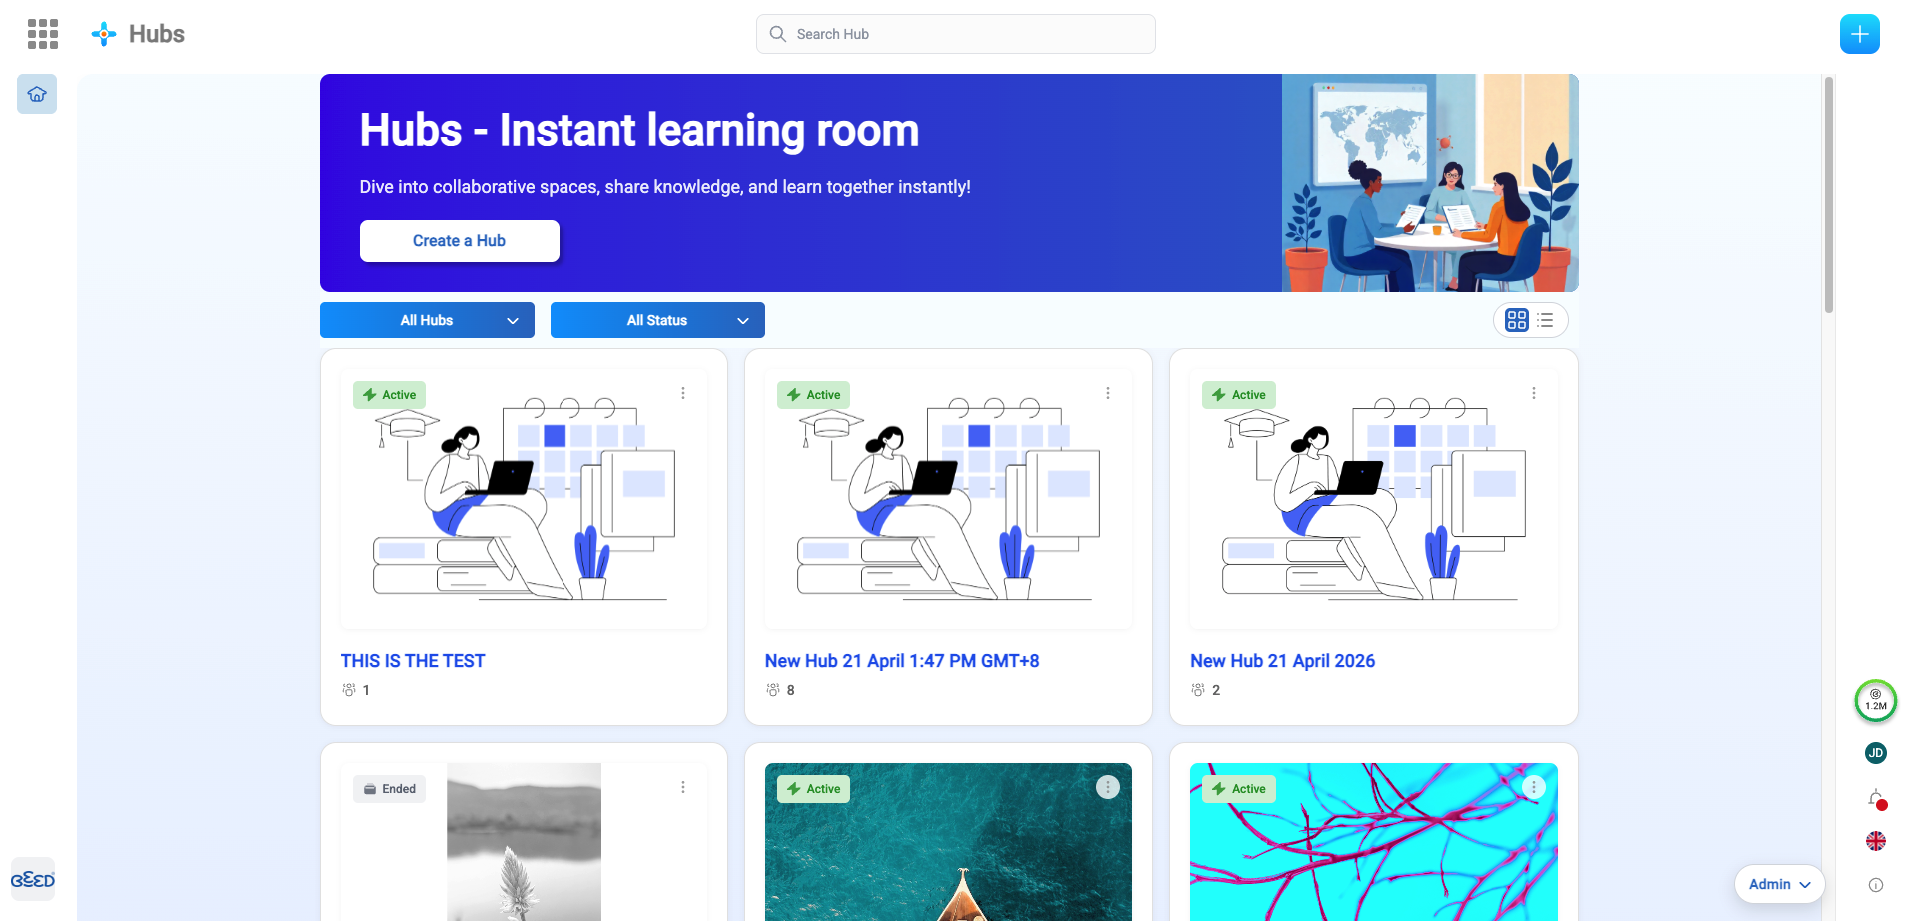
Task: Click the page vertical scrollbar
Action: pyautogui.click(x=1828, y=195)
